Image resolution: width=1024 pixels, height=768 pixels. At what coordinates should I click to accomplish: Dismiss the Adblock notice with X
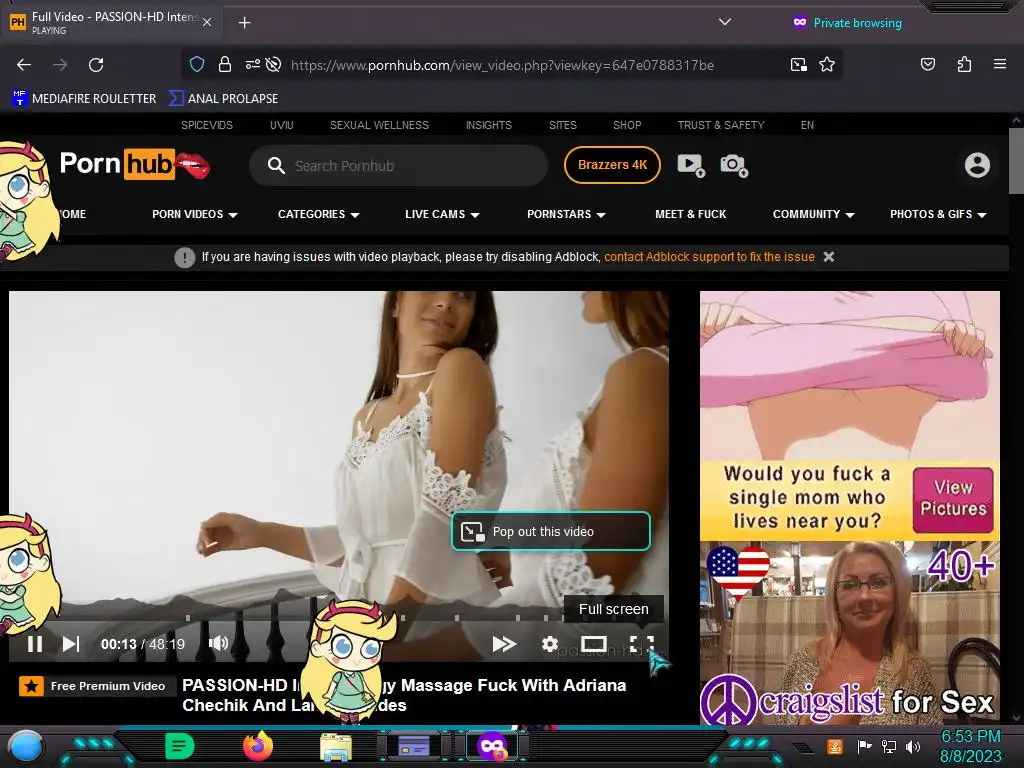click(829, 257)
